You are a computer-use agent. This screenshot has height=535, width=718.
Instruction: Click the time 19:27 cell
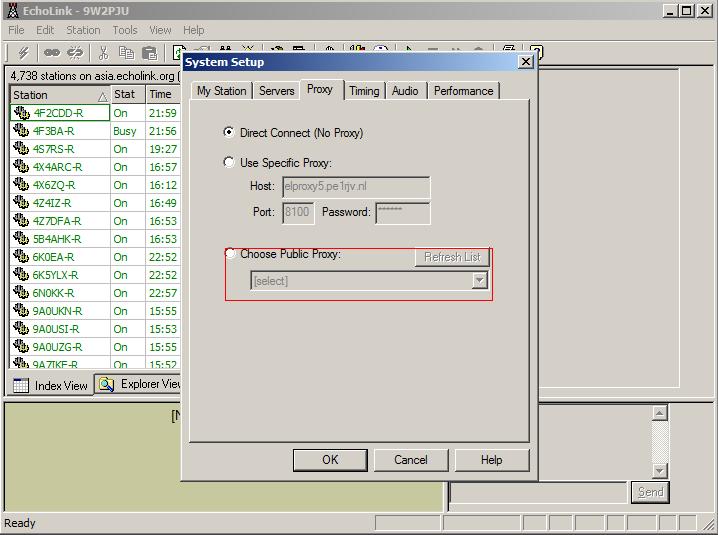(x=163, y=149)
